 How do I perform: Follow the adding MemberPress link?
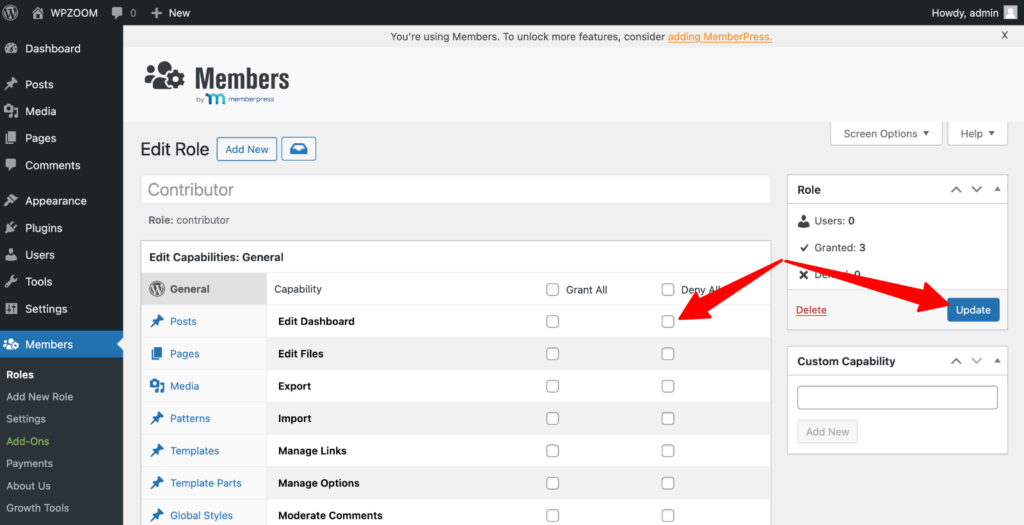click(x=720, y=37)
